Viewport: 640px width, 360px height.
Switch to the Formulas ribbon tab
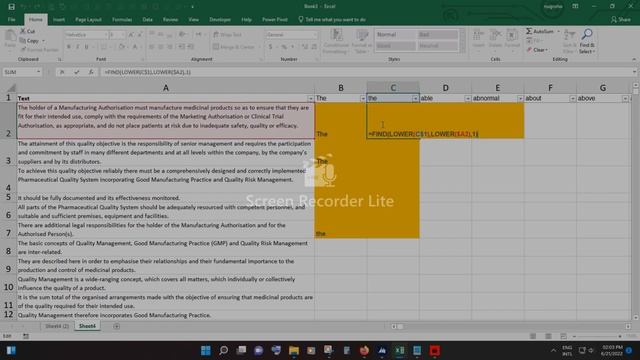(x=122, y=20)
